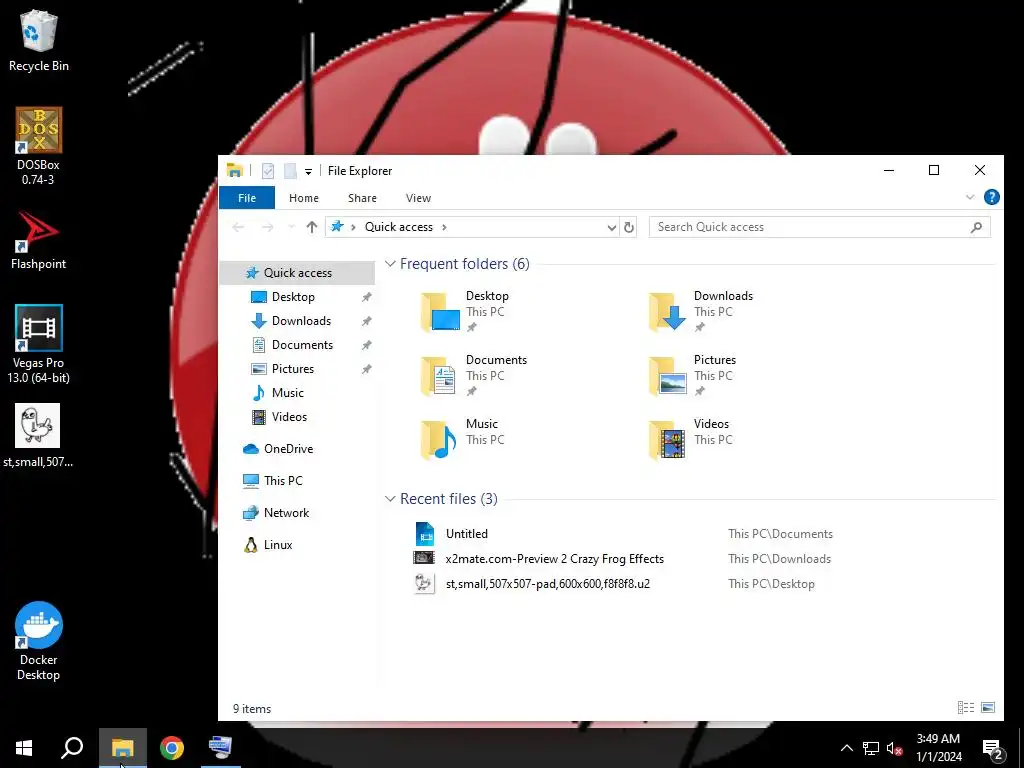
Task: Select Desktop in the navigation pane
Action: [x=296, y=297]
